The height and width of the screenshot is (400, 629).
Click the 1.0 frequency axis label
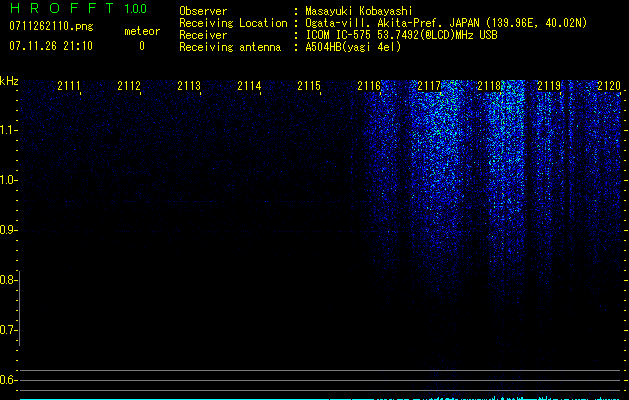[x=8, y=180]
